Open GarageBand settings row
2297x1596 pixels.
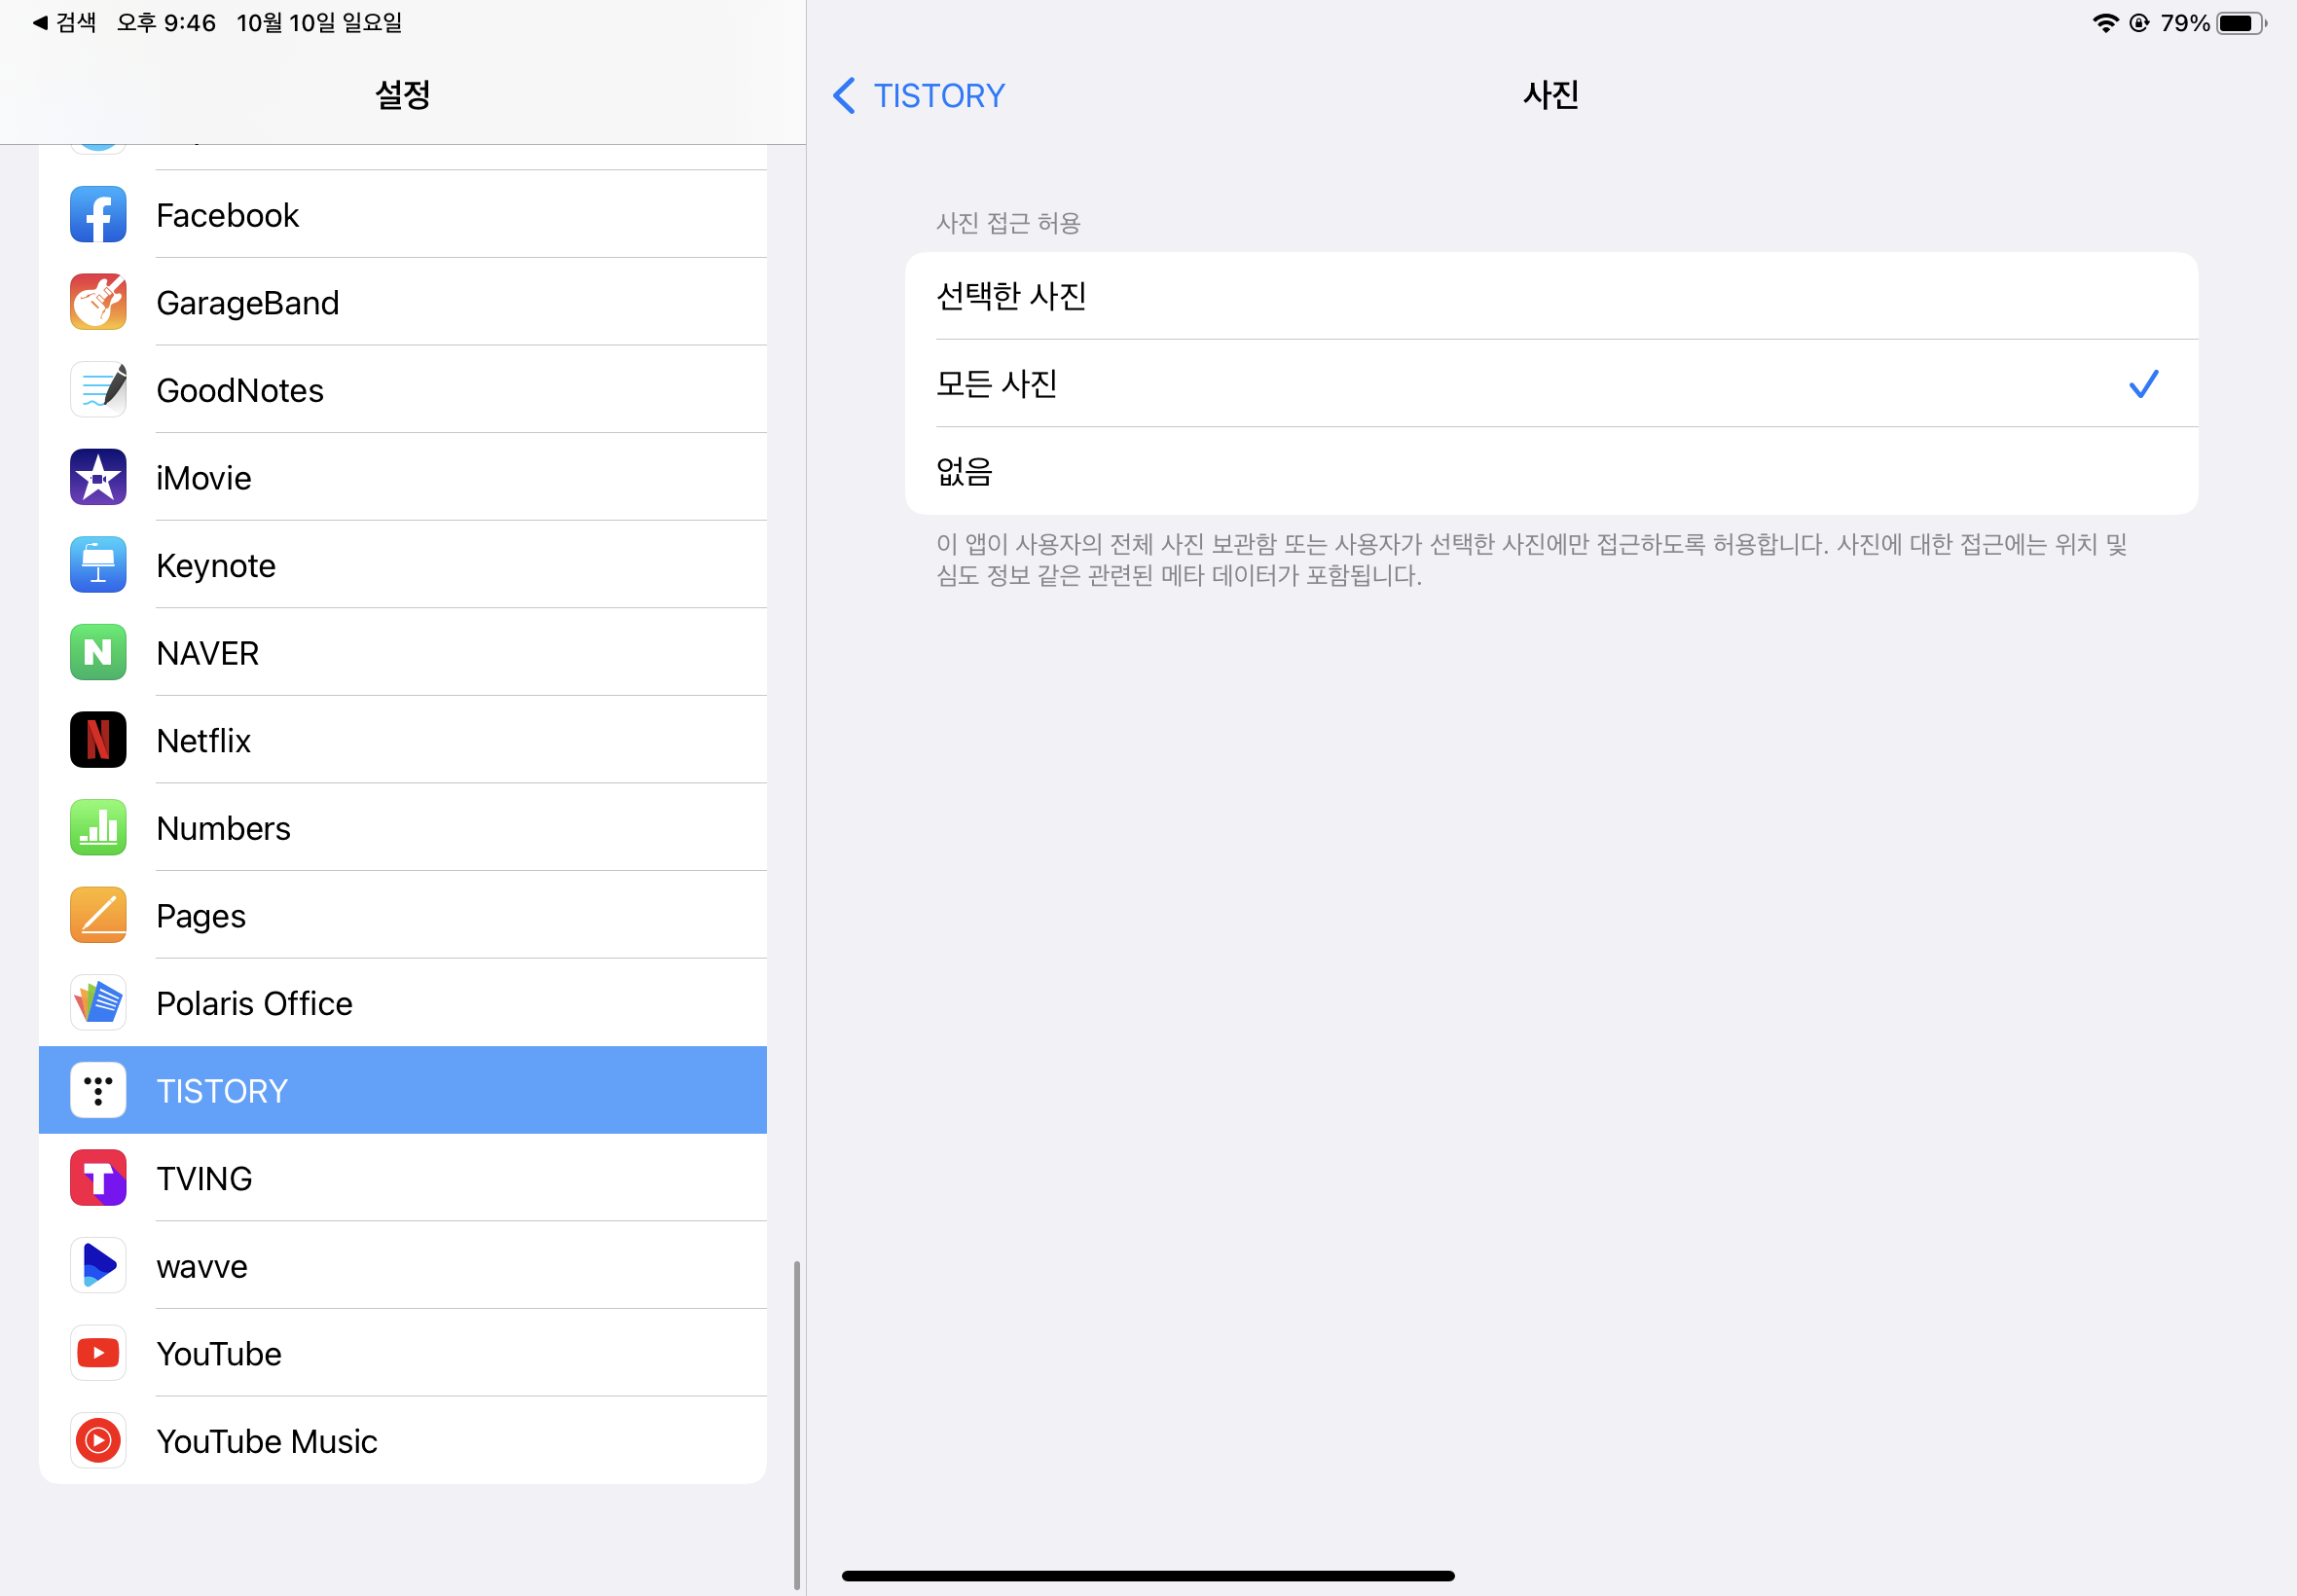(403, 302)
